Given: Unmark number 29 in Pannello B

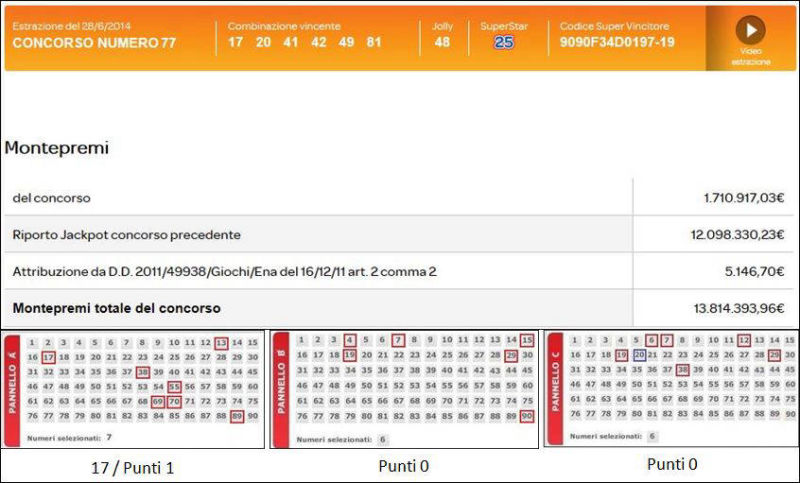Looking at the screenshot, I should (x=510, y=355).
